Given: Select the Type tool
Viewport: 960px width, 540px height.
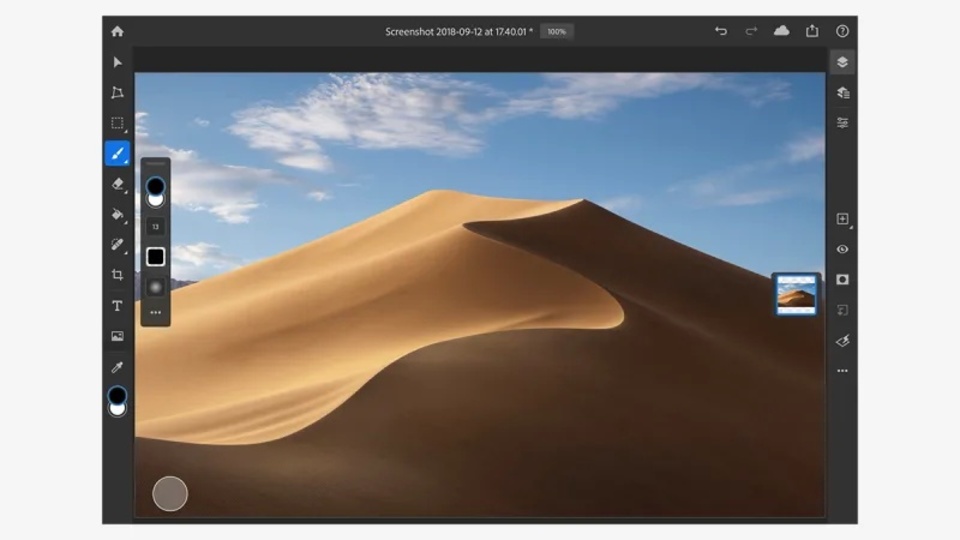Looking at the screenshot, I should pos(117,306).
